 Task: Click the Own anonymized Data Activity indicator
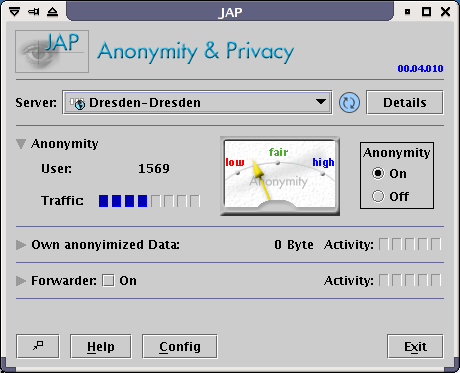coord(410,244)
